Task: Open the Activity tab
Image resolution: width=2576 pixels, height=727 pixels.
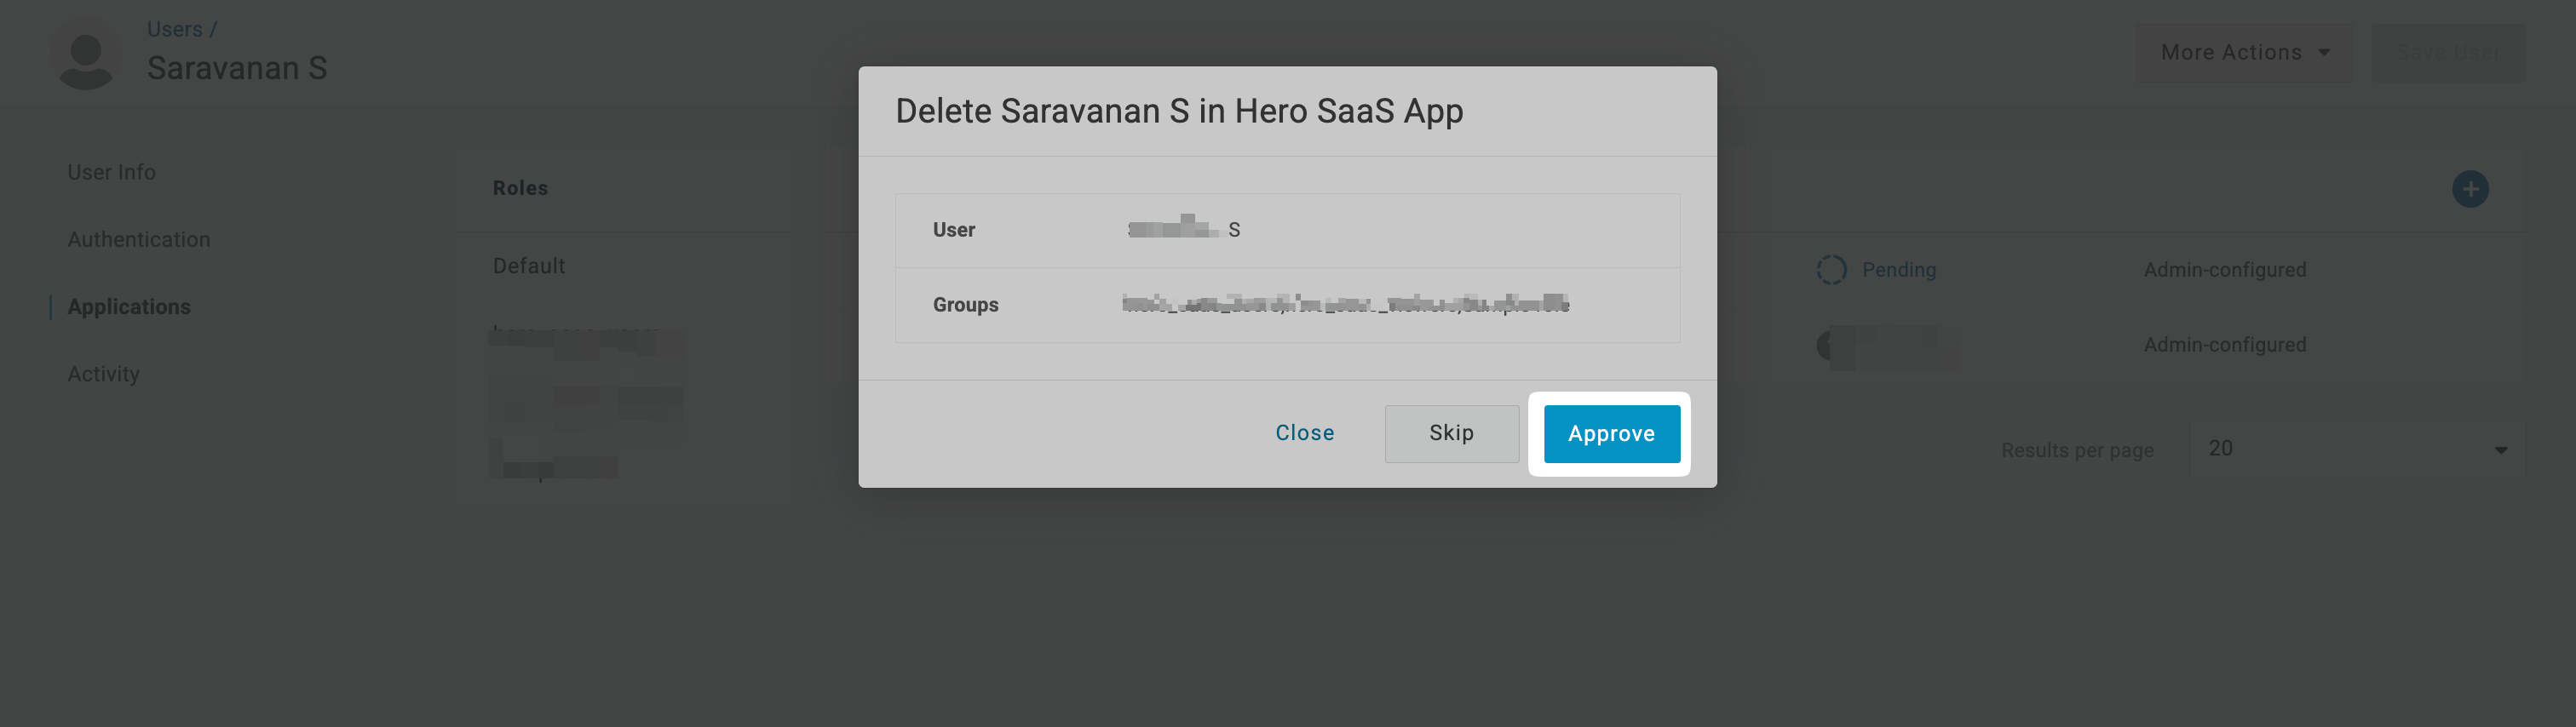Action: (103, 374)
